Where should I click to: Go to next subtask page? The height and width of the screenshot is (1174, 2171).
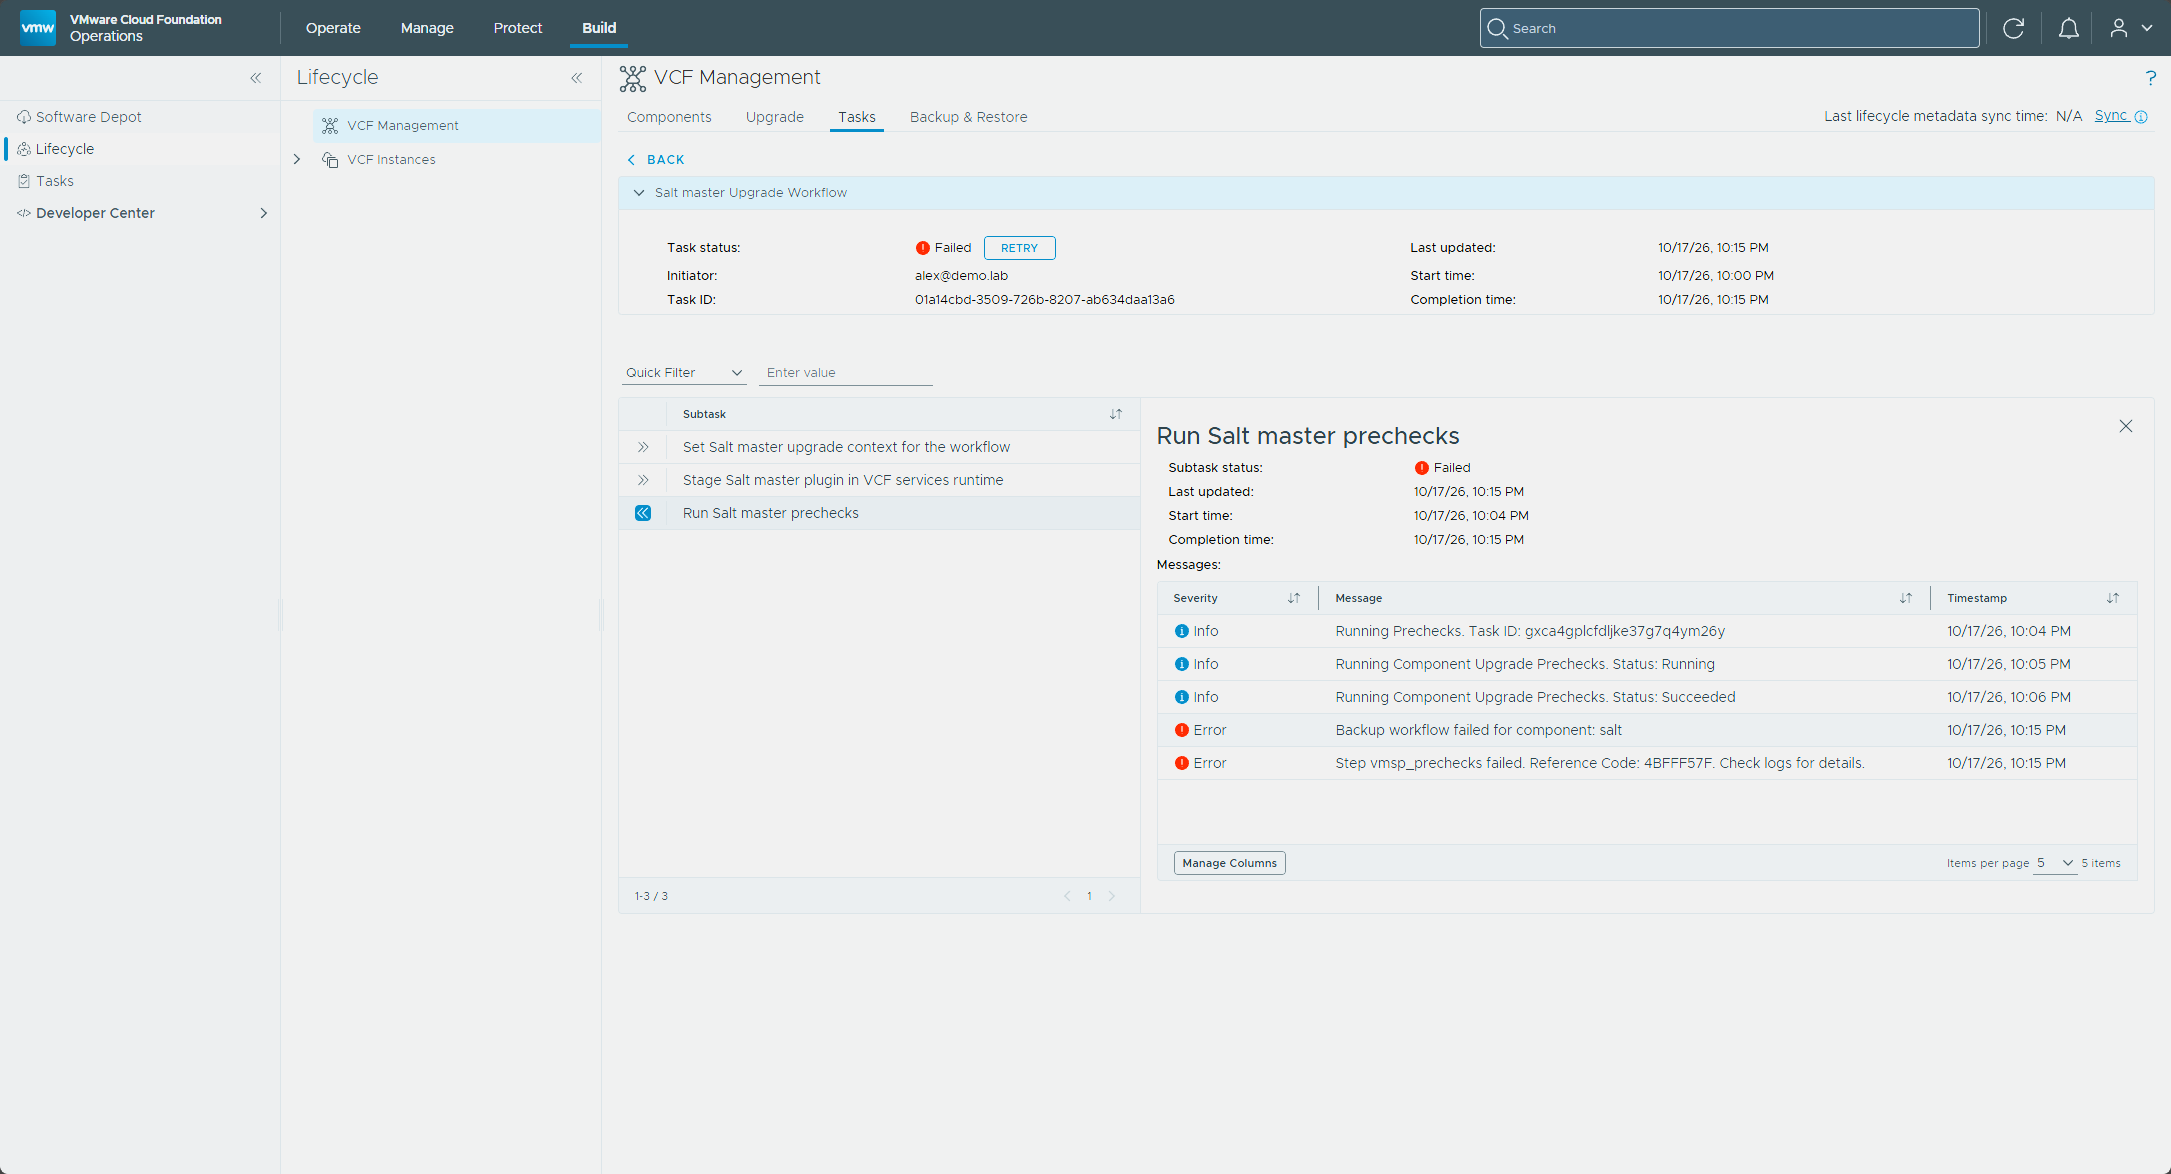click(x=1111, y=896)
